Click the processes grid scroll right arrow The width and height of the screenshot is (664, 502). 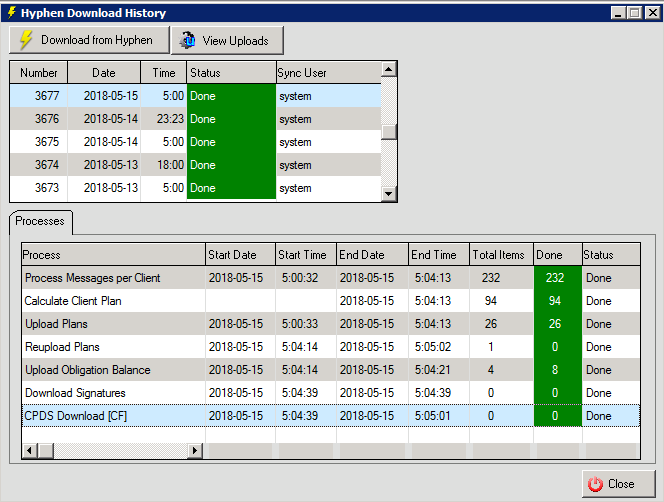pyautogui.click(x=195, y=450)
